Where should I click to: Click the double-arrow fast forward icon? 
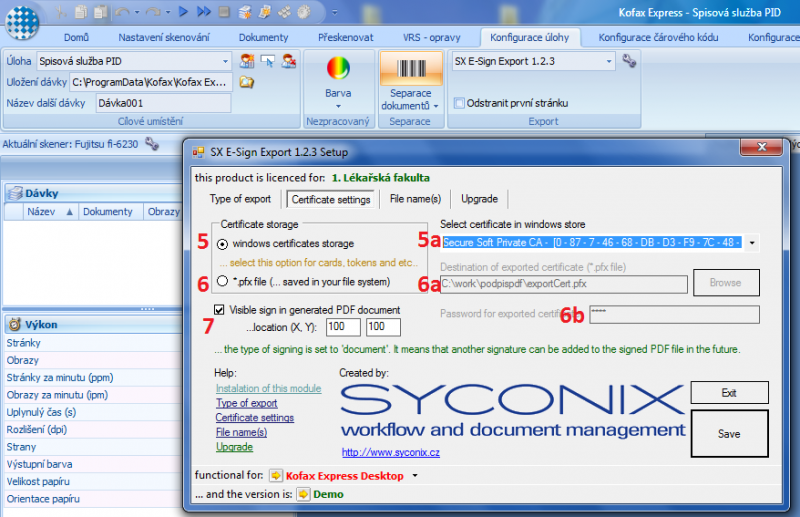pos(203,12)
